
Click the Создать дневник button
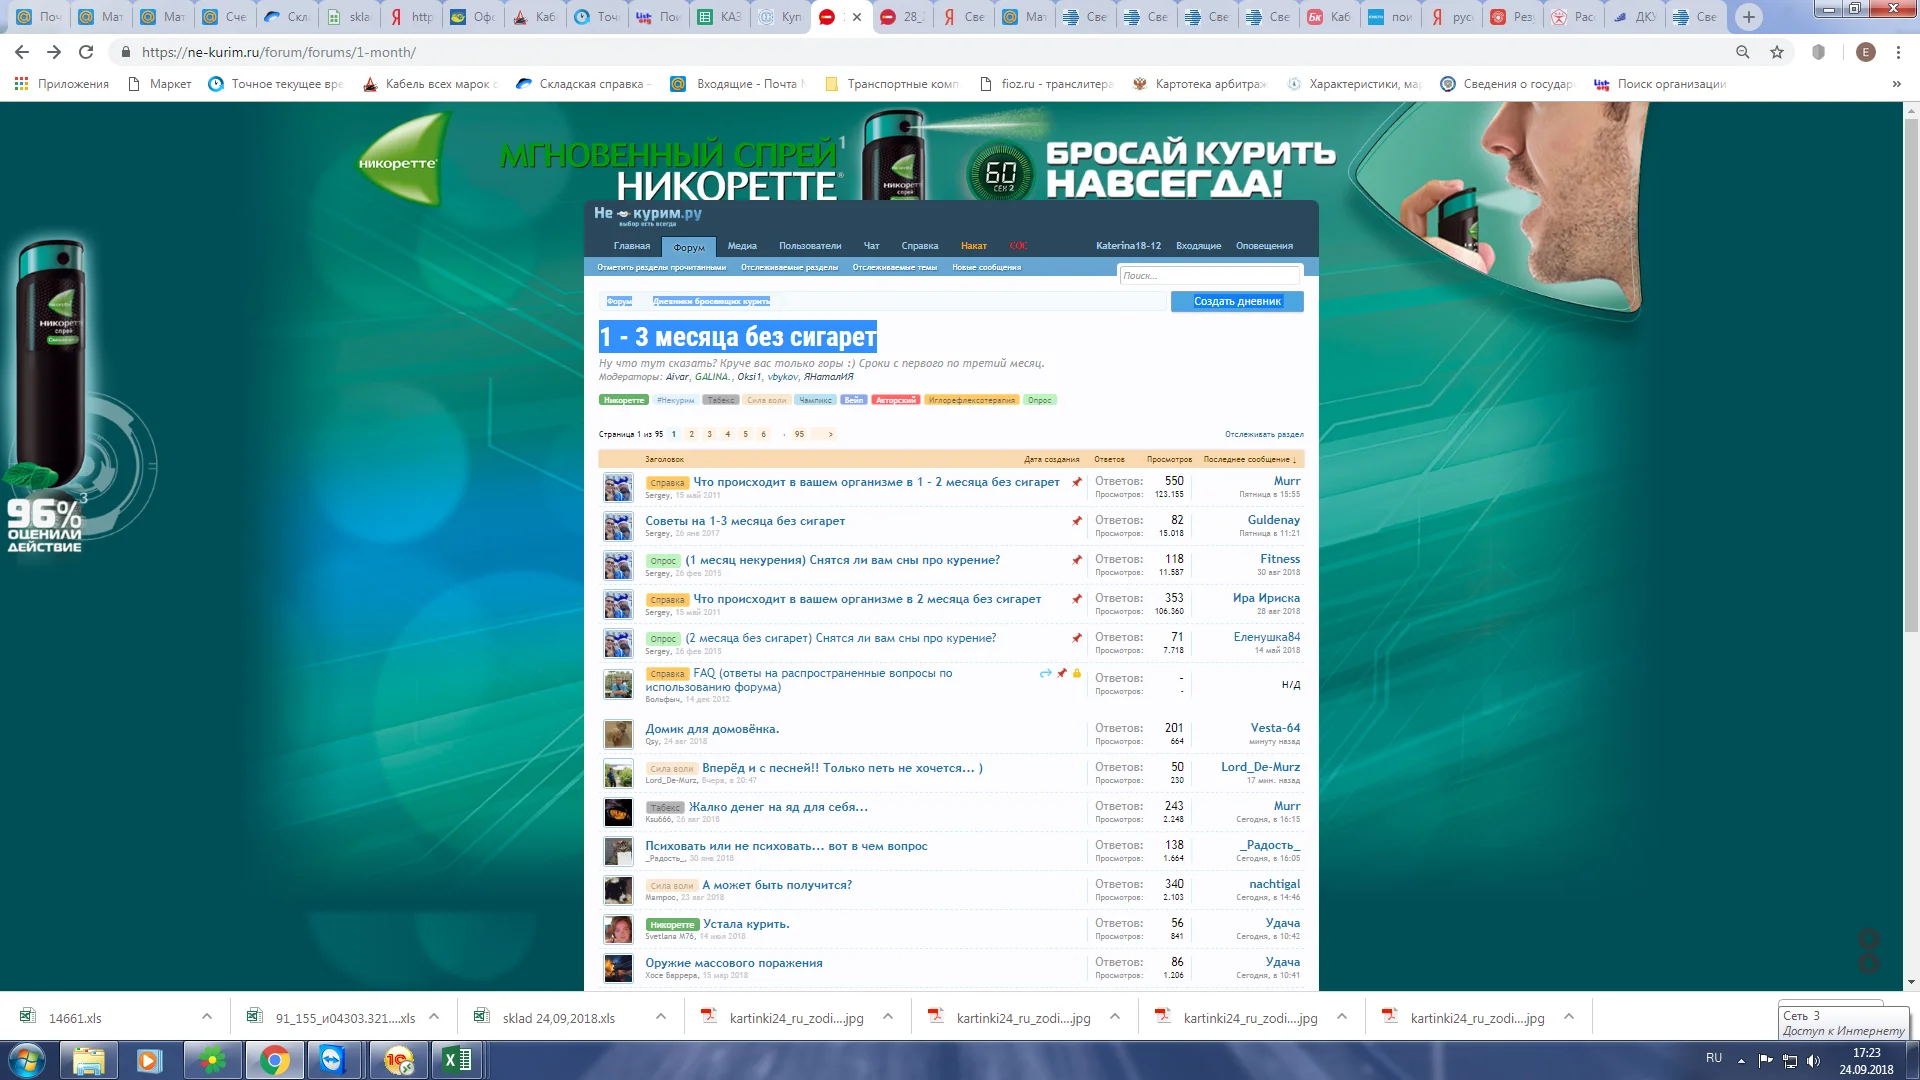tap(1237, 301)
